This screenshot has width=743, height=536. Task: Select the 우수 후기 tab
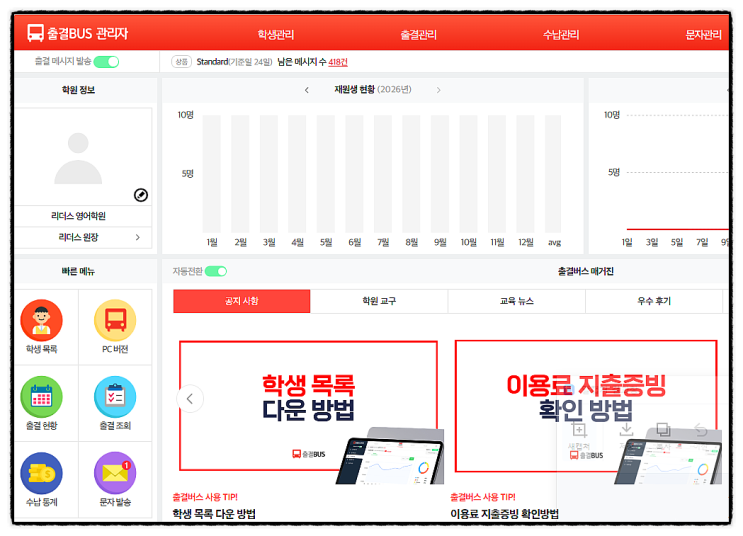pyautogui.click(x=654, y=301)
